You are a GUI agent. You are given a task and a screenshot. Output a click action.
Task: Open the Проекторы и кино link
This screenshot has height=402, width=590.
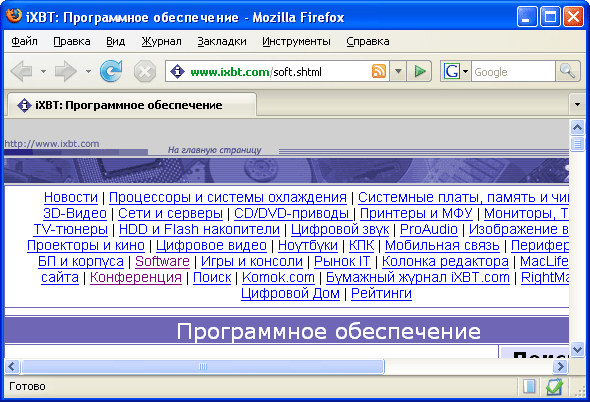click(86, 245)
